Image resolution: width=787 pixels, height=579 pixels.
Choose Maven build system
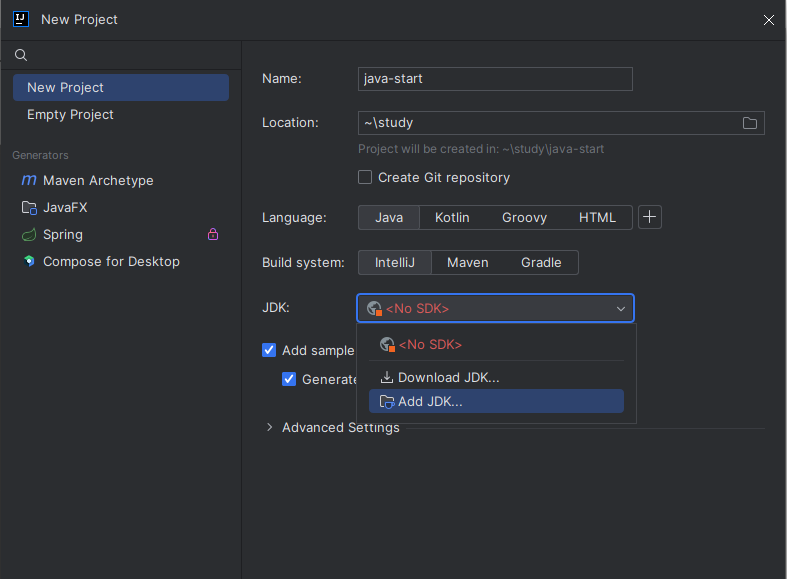467,263
